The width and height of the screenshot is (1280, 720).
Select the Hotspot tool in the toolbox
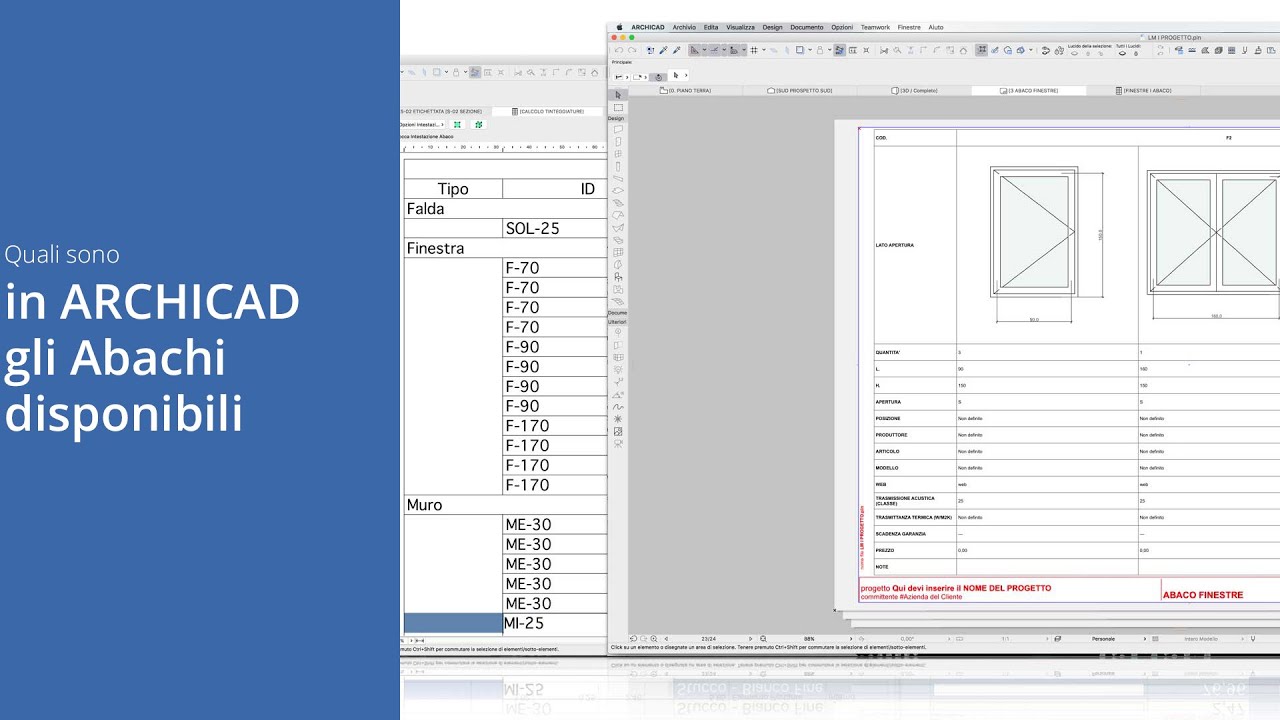click(x=618, y=419)
